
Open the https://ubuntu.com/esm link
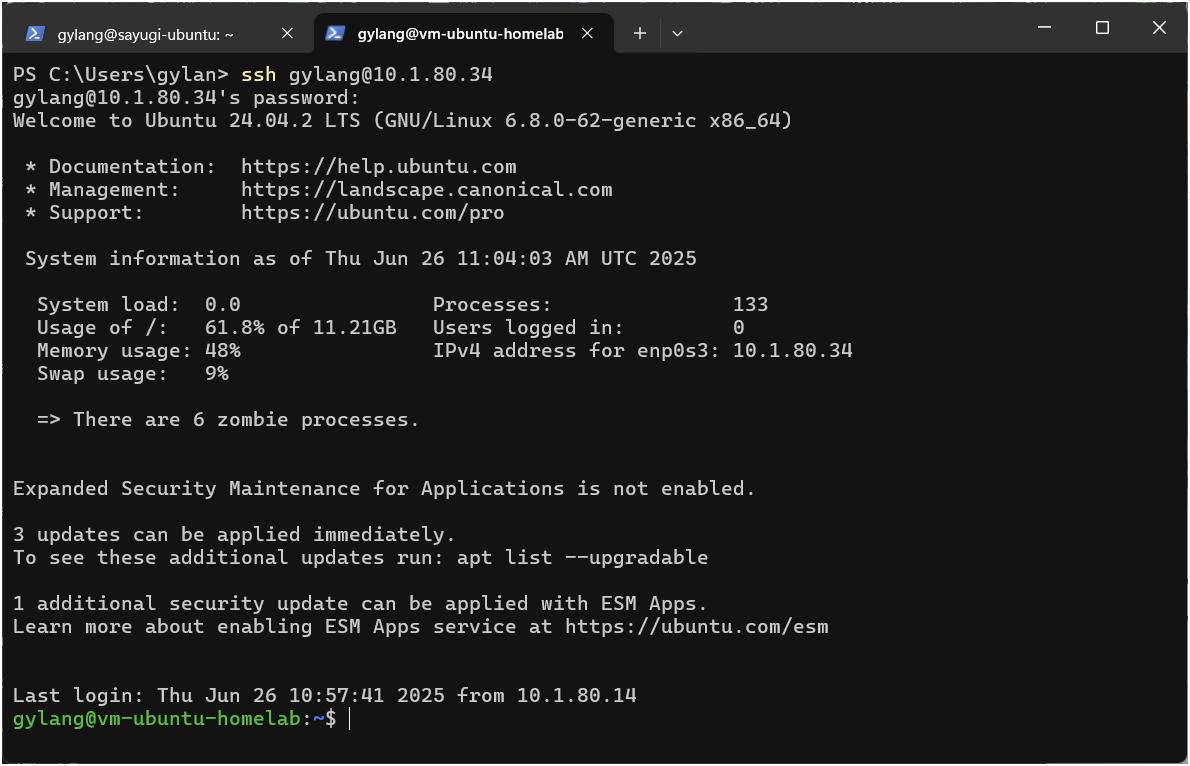click(696, 627)
